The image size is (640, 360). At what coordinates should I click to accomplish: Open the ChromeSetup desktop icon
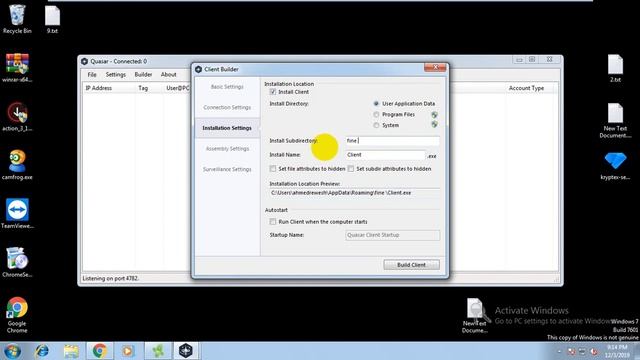(17, 262)
